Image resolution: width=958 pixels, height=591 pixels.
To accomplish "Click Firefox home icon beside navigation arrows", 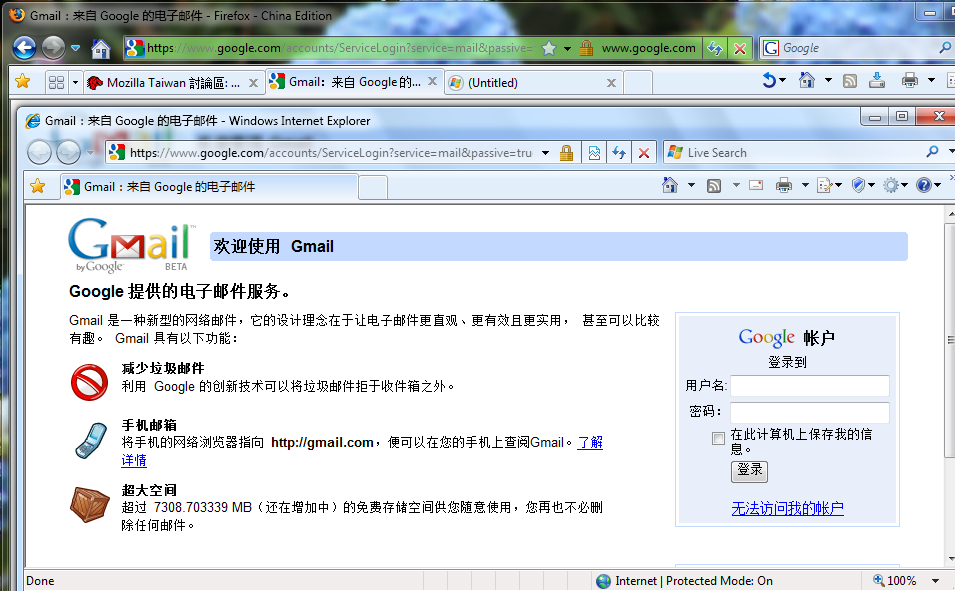I will point(101,48).
